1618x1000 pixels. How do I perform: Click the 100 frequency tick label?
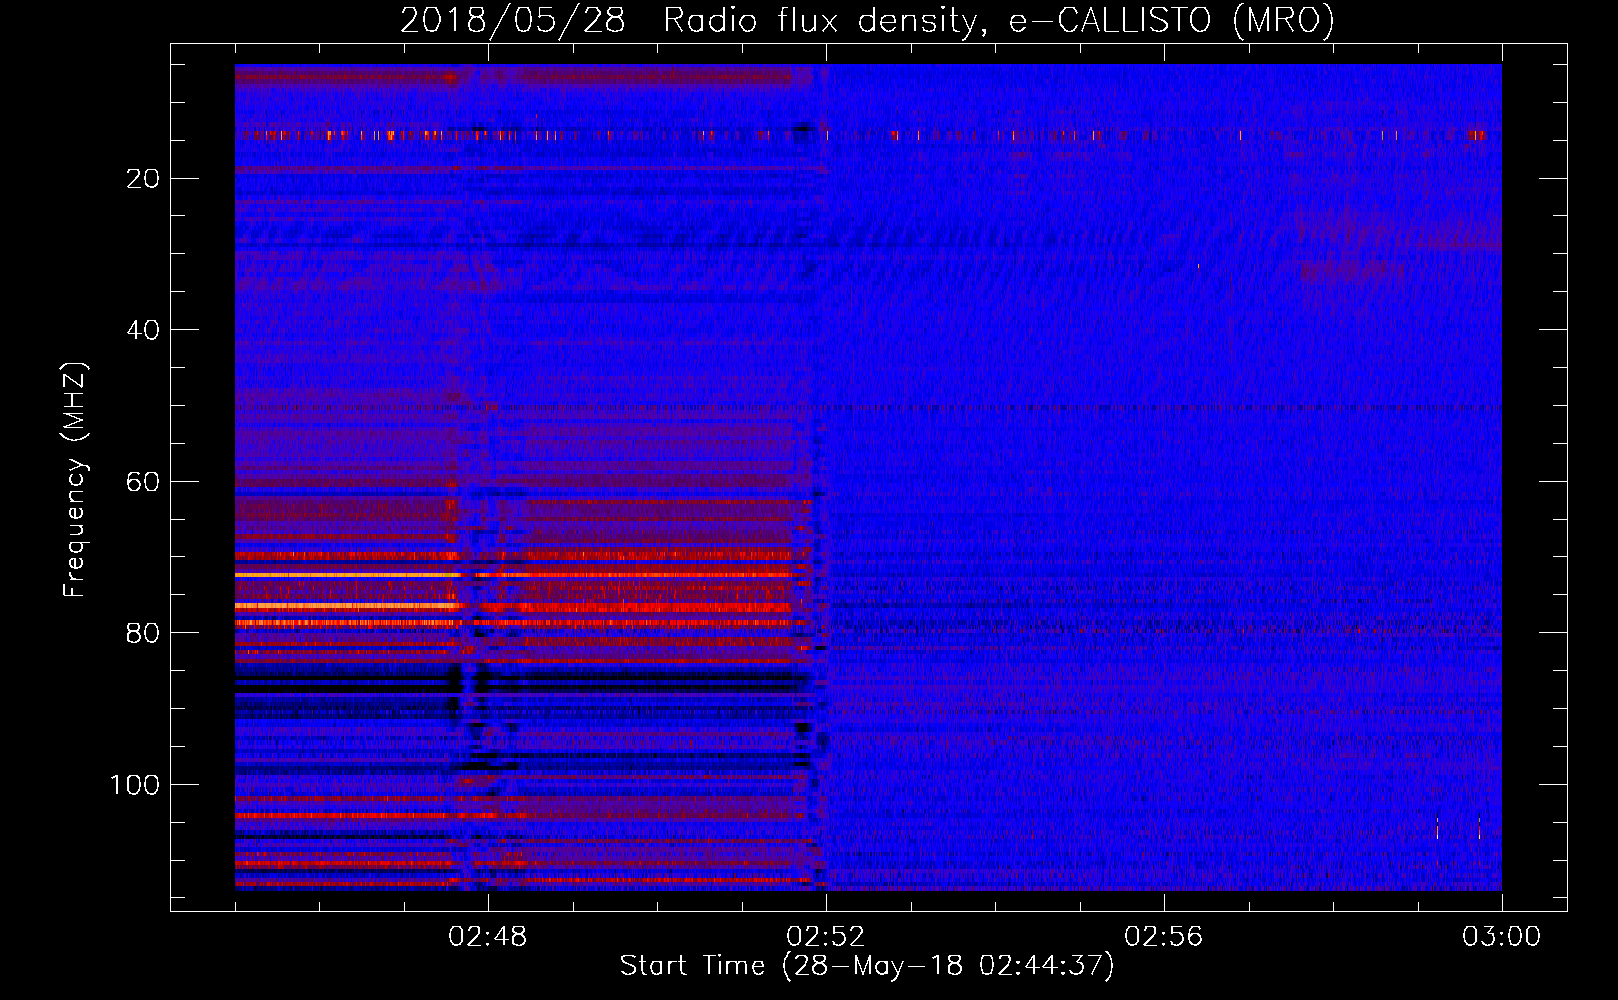point(135,785)
